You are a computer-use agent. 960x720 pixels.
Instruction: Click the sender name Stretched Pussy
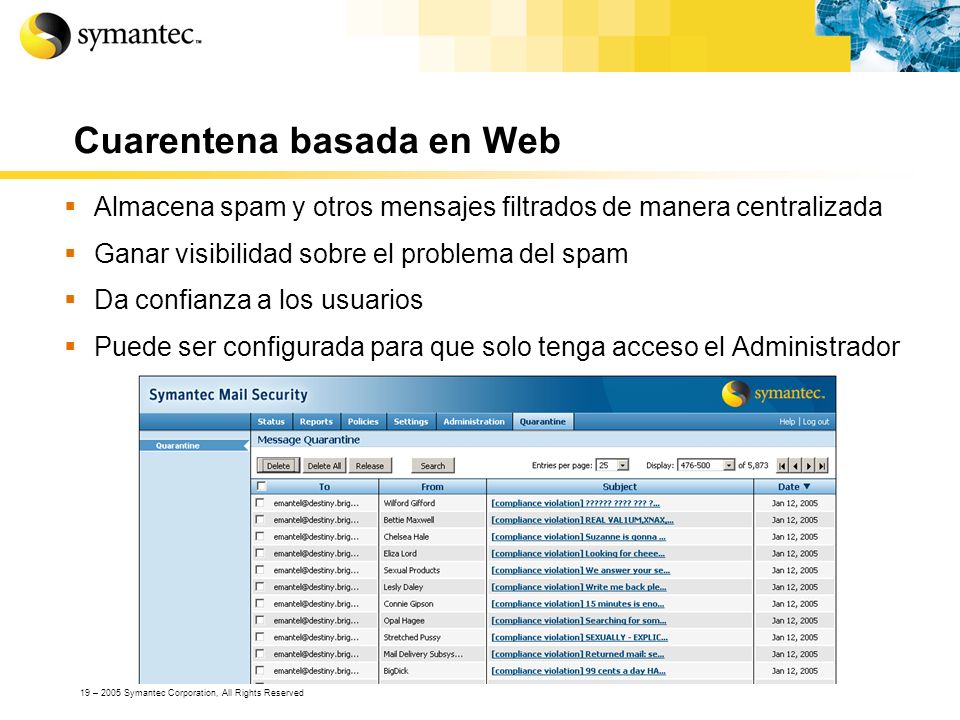412,637
